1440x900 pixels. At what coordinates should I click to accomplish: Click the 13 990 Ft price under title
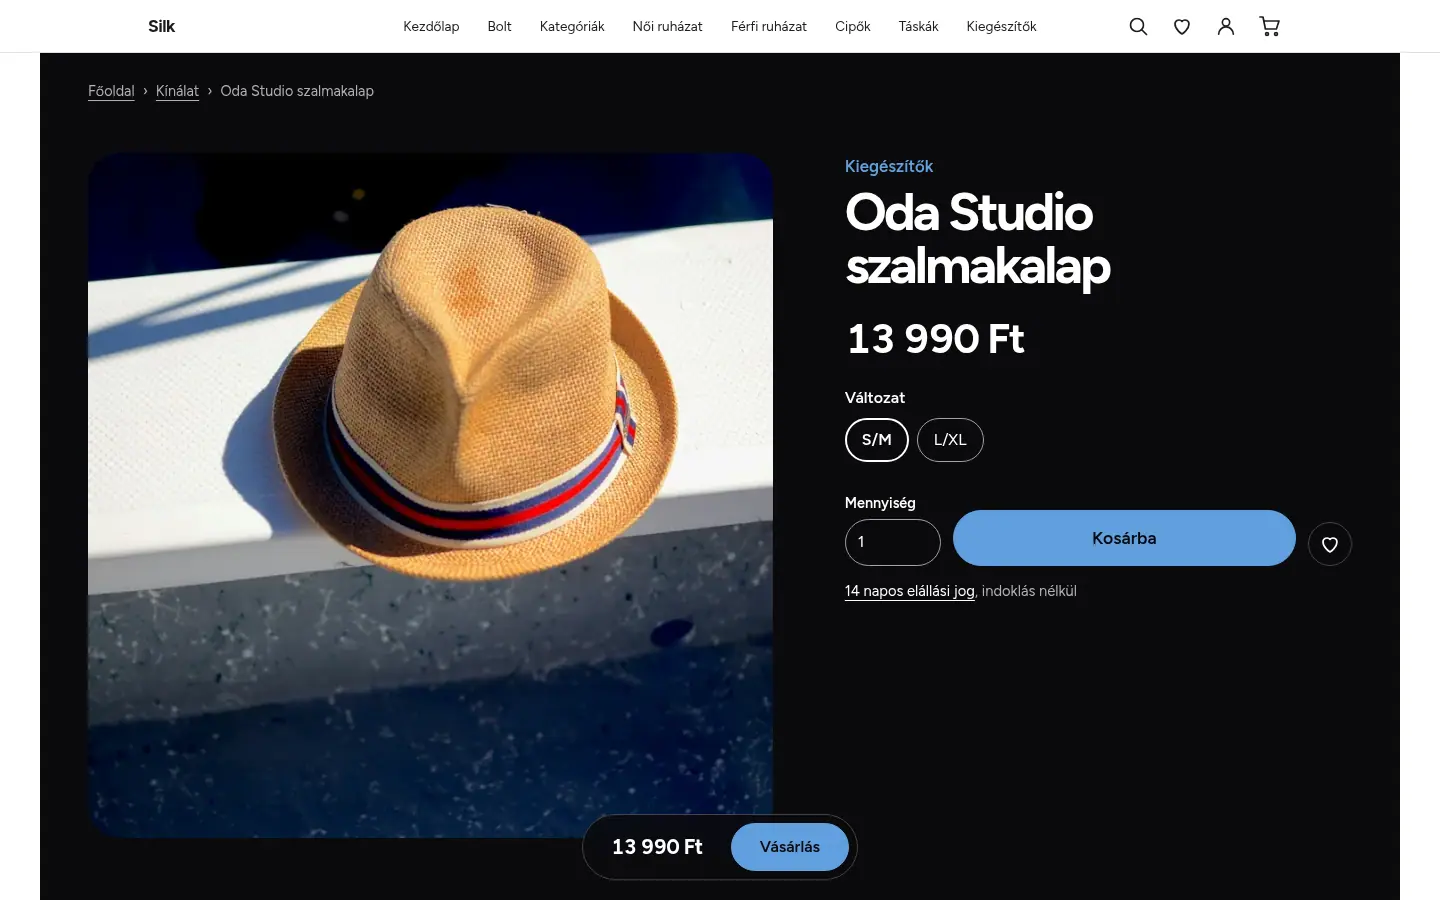[x=935, y=339]
